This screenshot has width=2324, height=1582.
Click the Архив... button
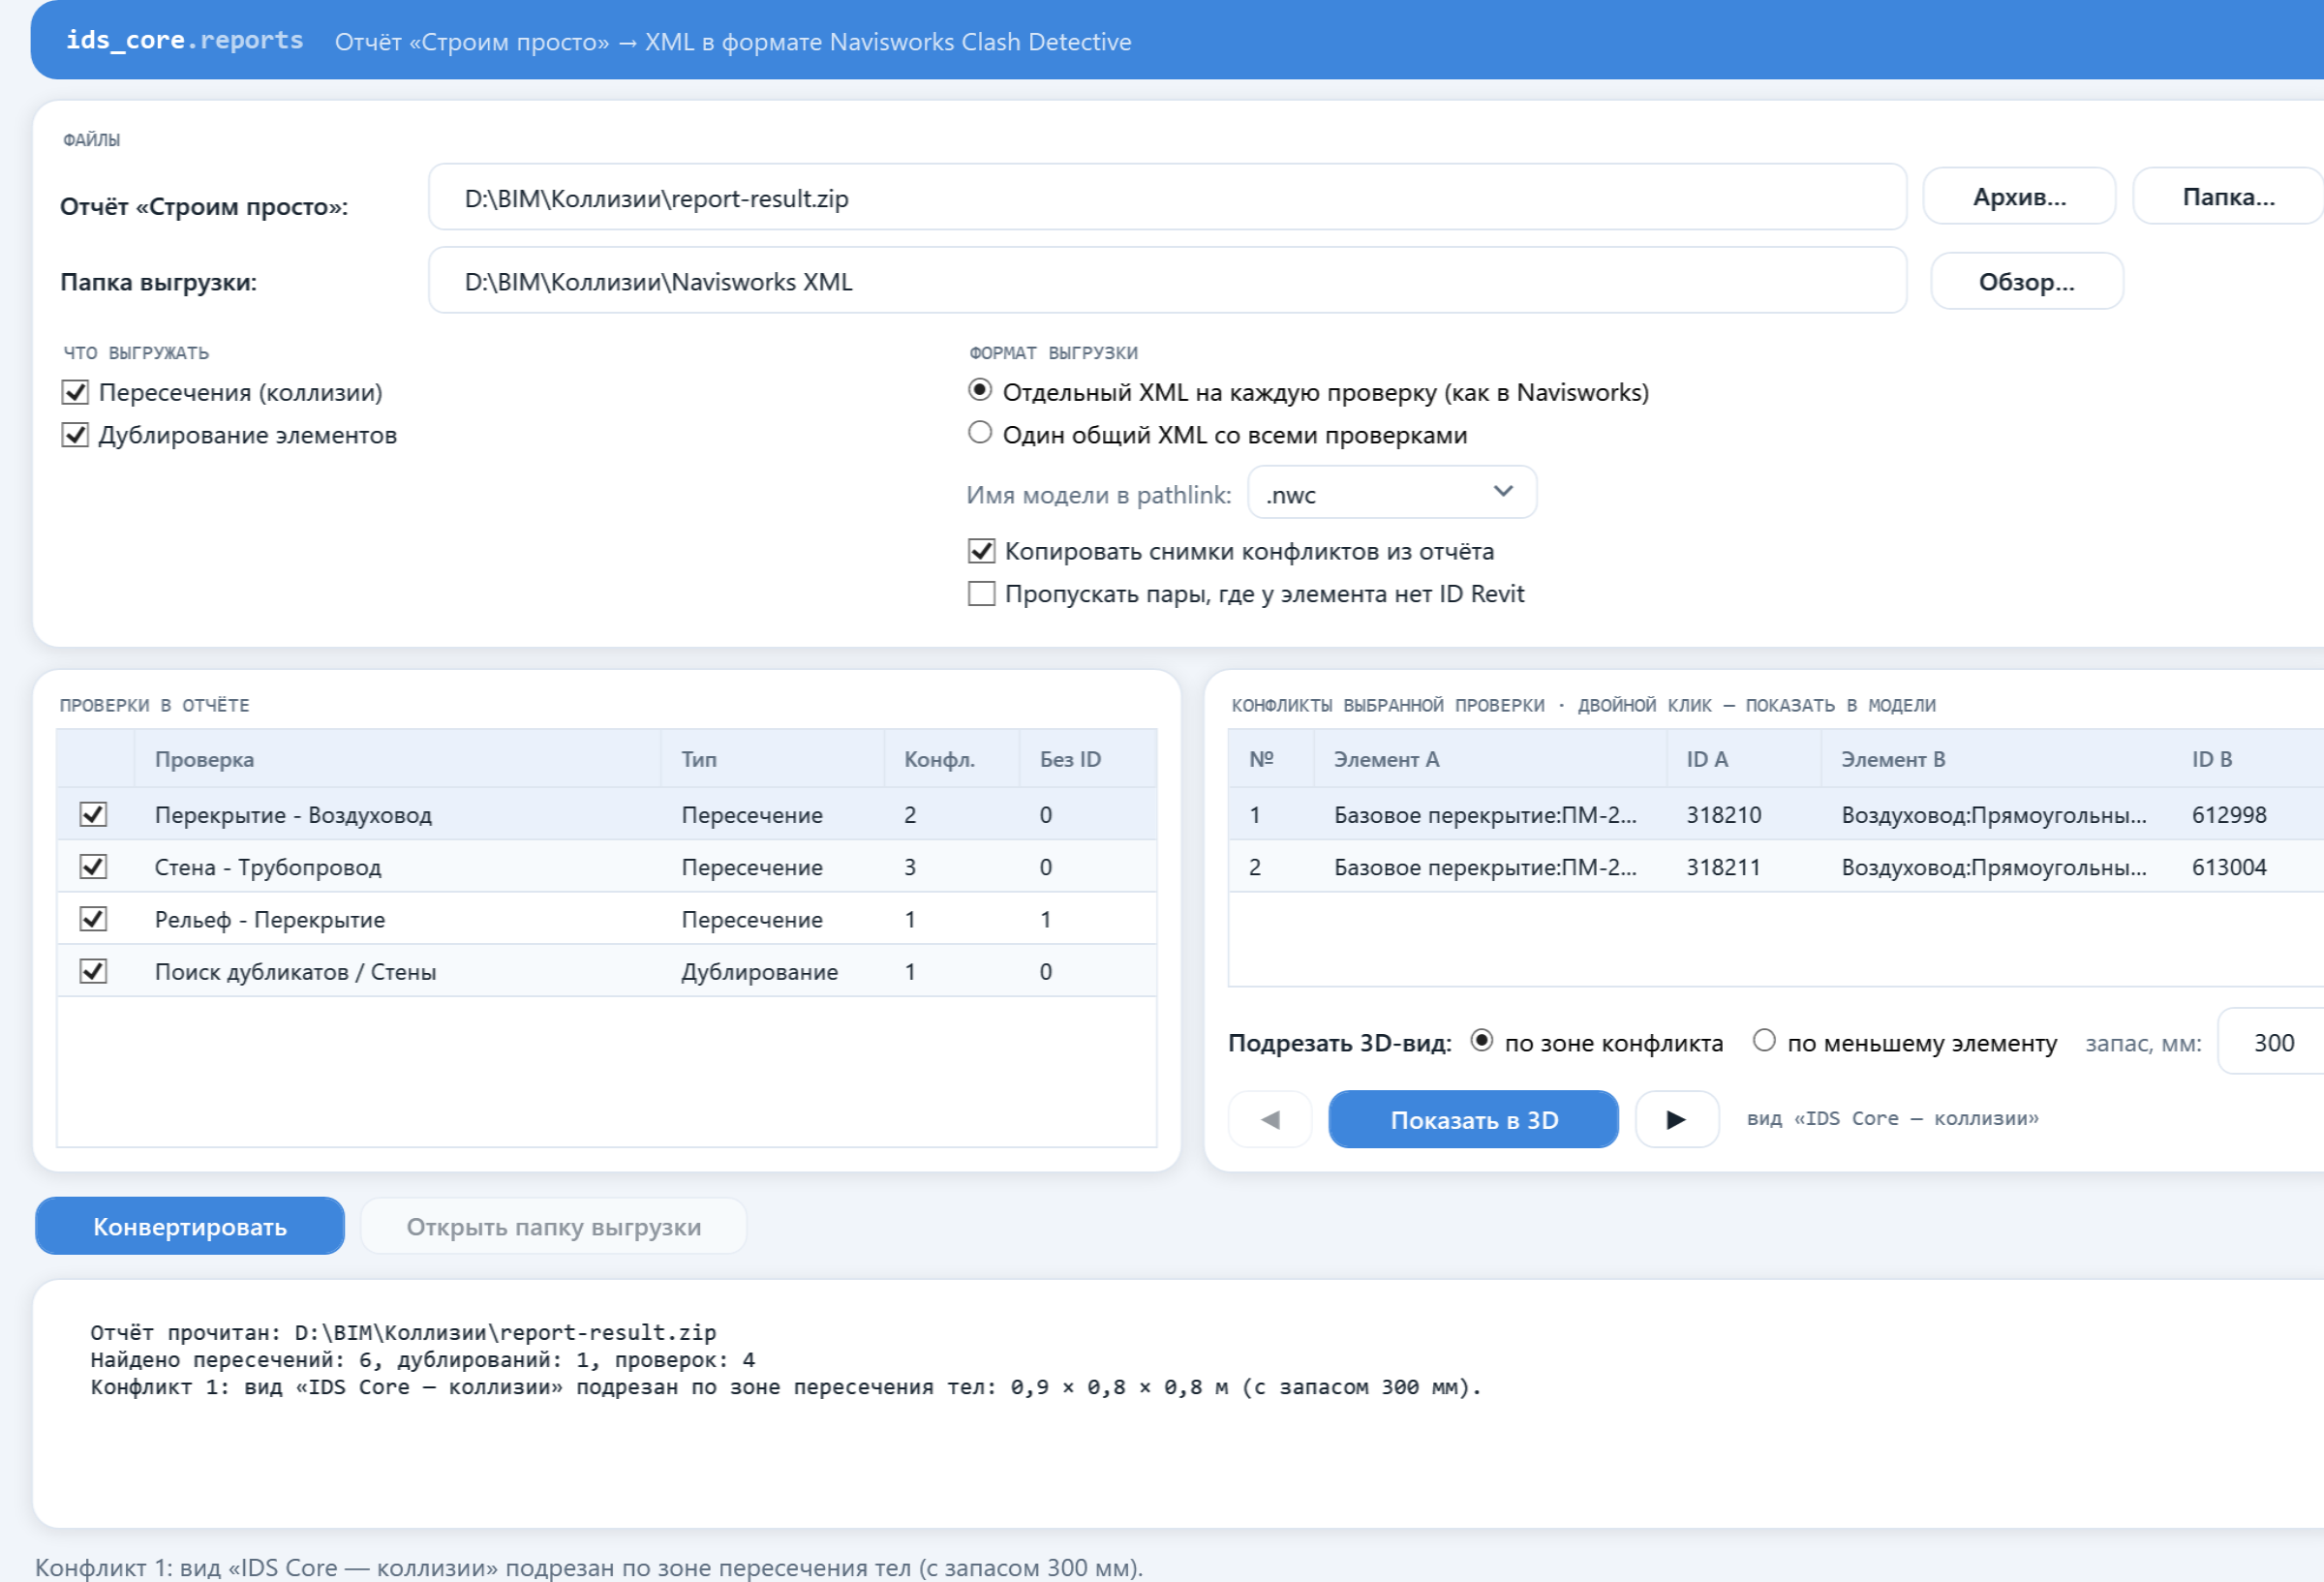point(2019,196)
